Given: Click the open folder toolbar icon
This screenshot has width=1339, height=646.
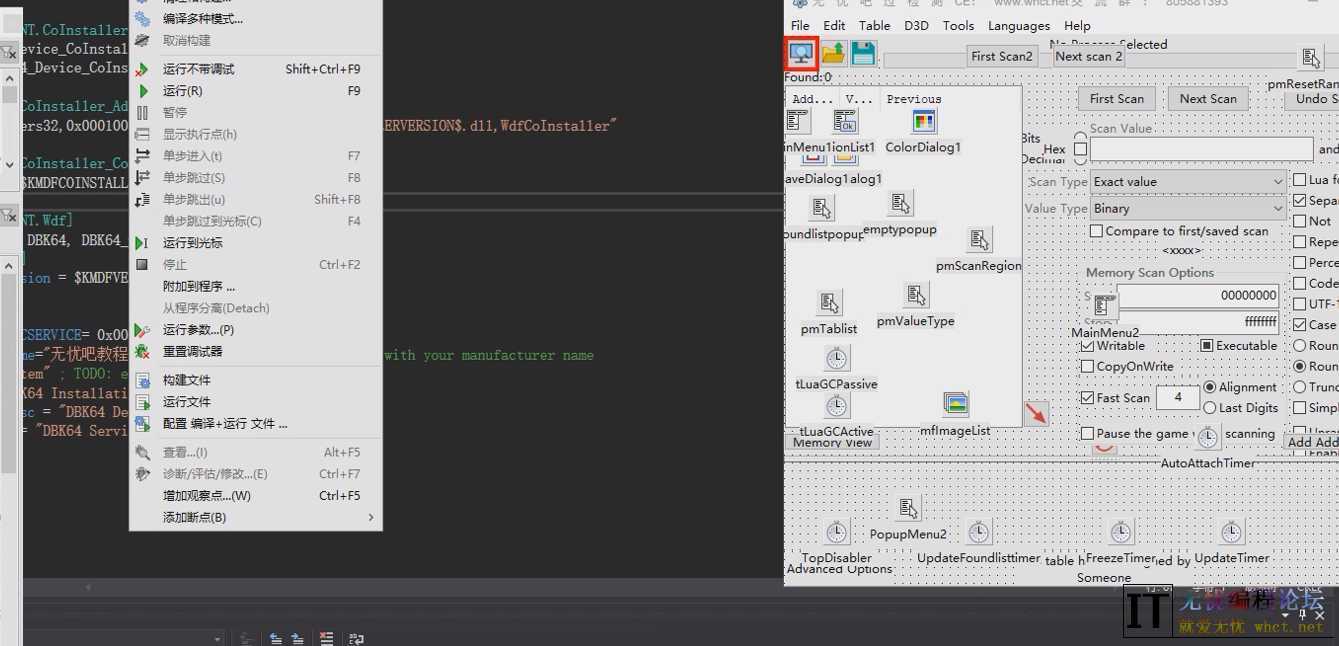Looking at the screenshot, I should [833, 54].
